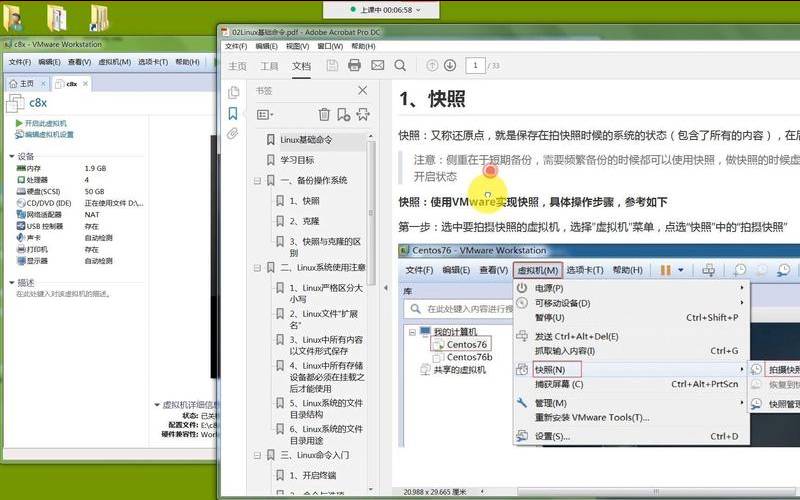Open bookmark 1、开启终端
Viewport: 800px width, 500px height.
[x=313, y=476]
